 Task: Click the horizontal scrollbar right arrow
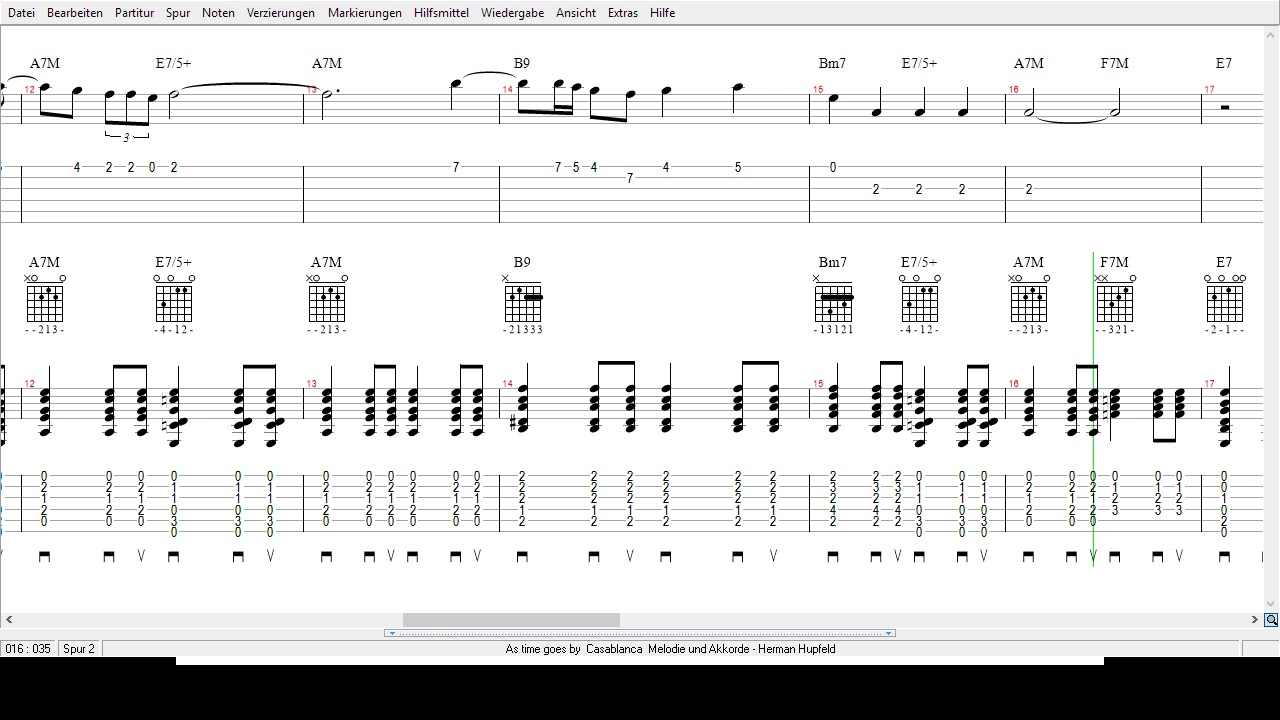tap(1255, 620)
